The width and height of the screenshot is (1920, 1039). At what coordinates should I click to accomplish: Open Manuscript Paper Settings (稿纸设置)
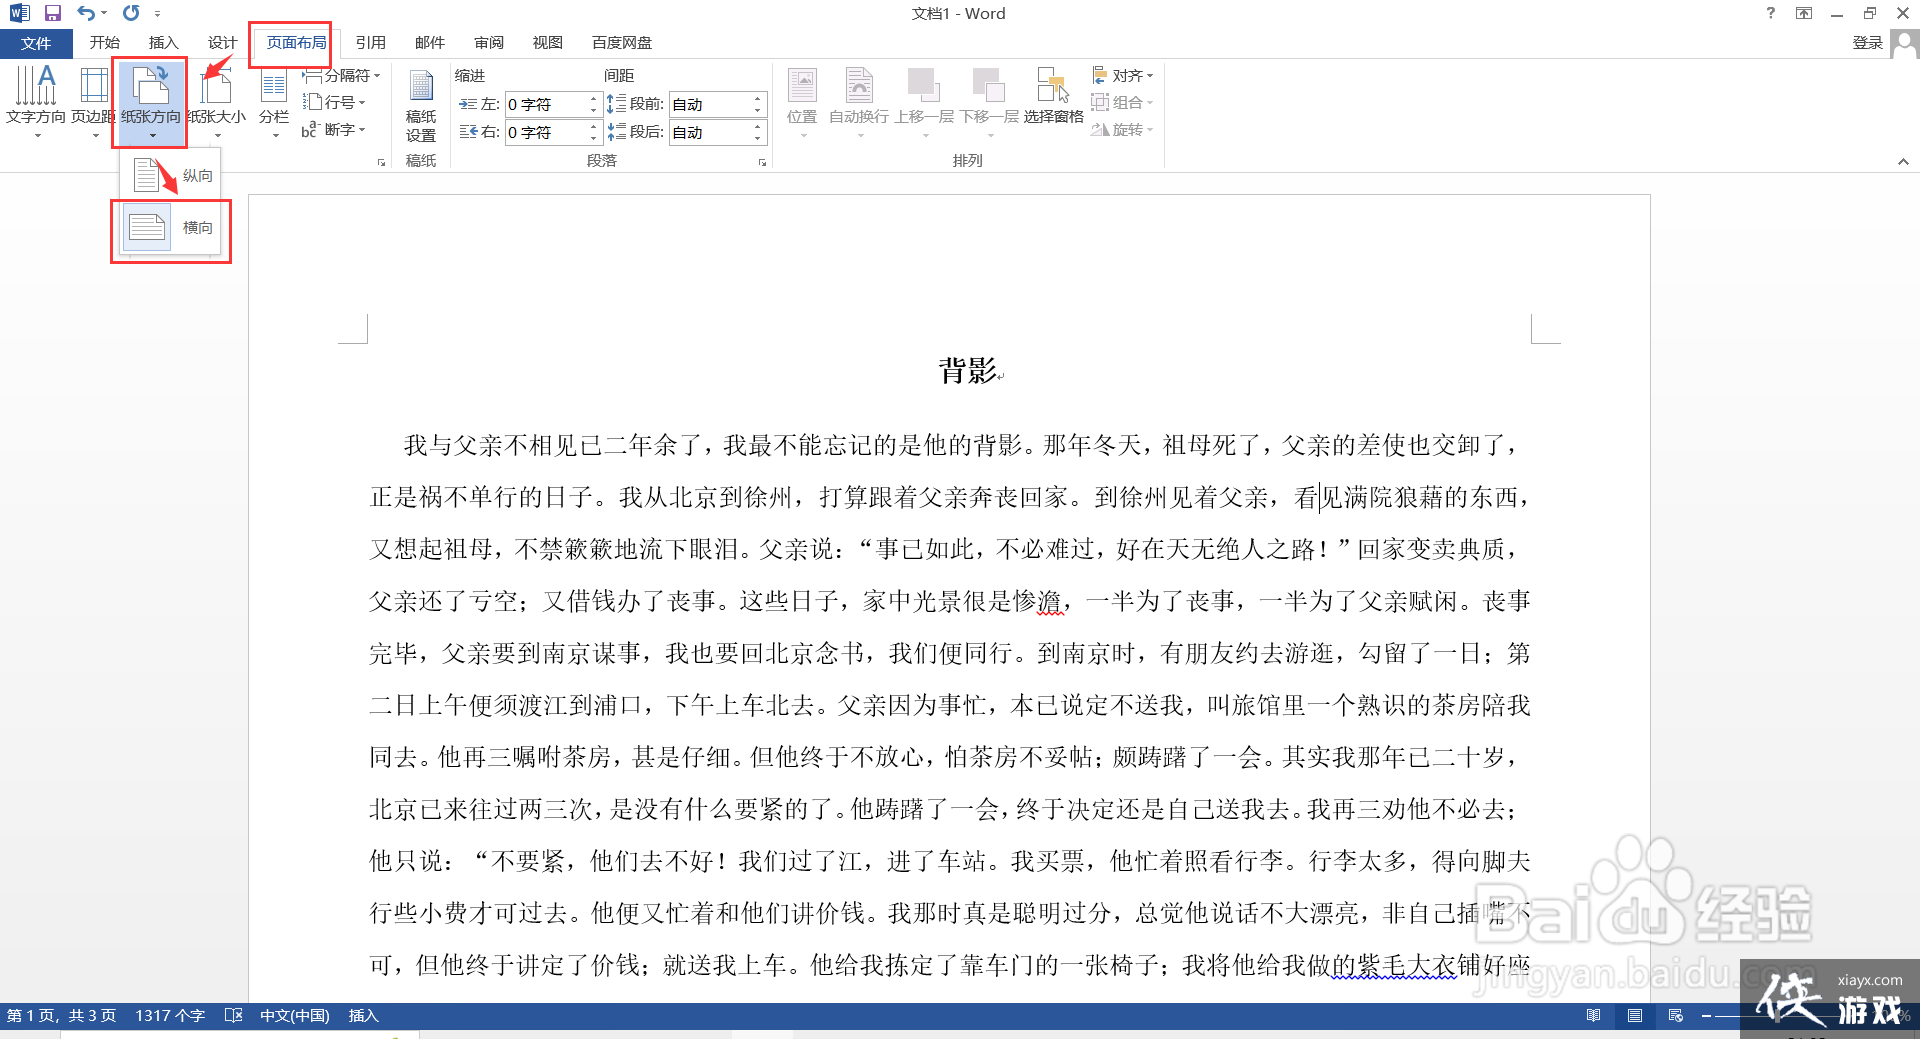[x=421, y=105]
